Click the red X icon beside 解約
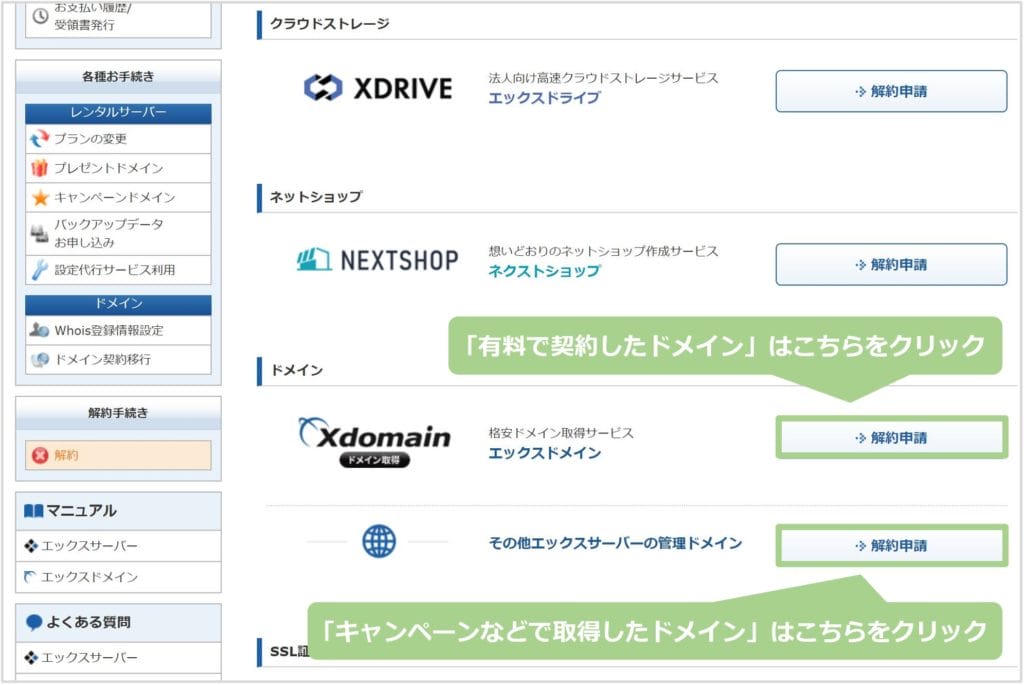 [40, 455]
